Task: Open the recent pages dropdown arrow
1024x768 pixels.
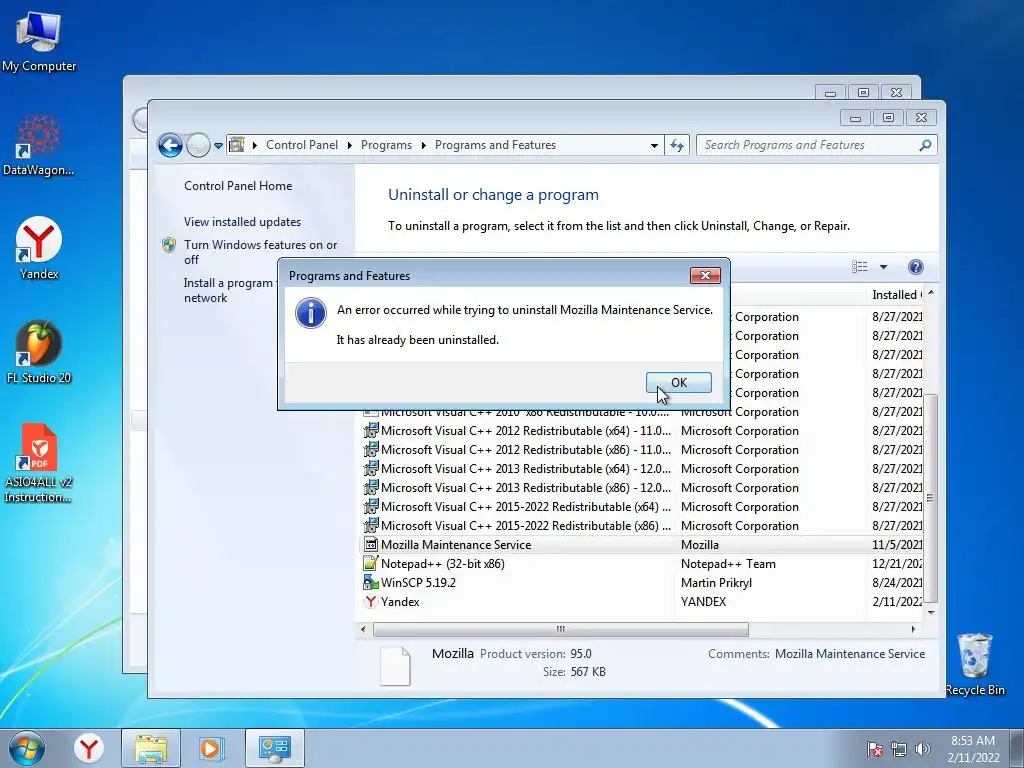Action: 218,146
